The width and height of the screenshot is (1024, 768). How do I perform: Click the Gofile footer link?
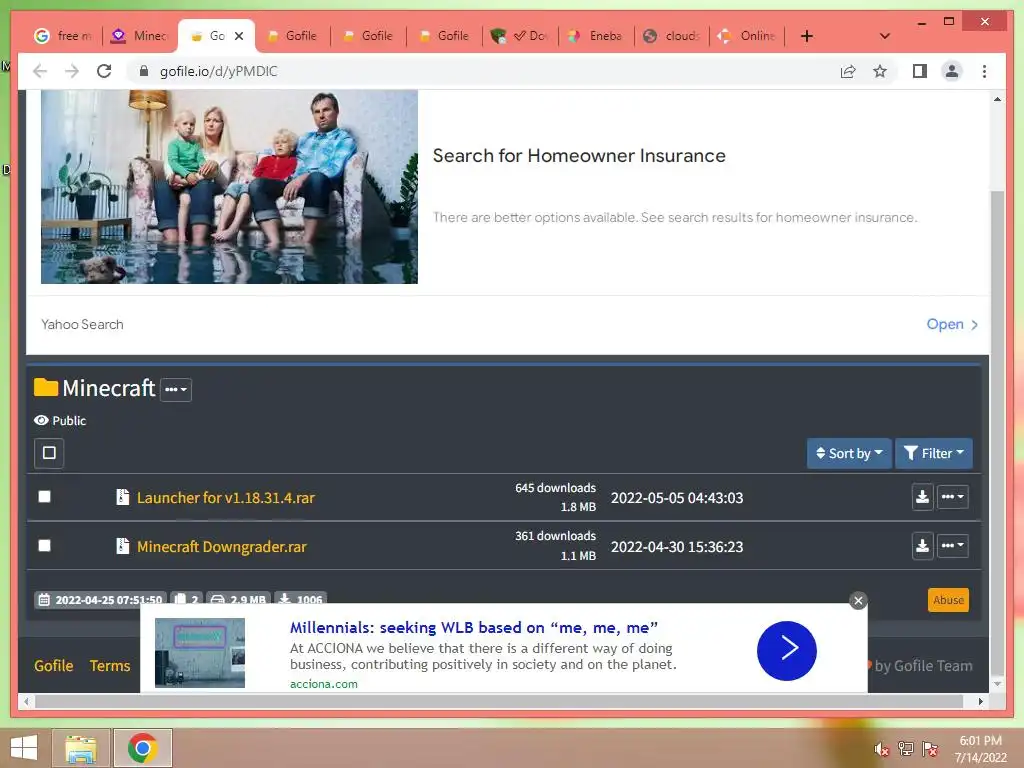[x=54, y=665]
